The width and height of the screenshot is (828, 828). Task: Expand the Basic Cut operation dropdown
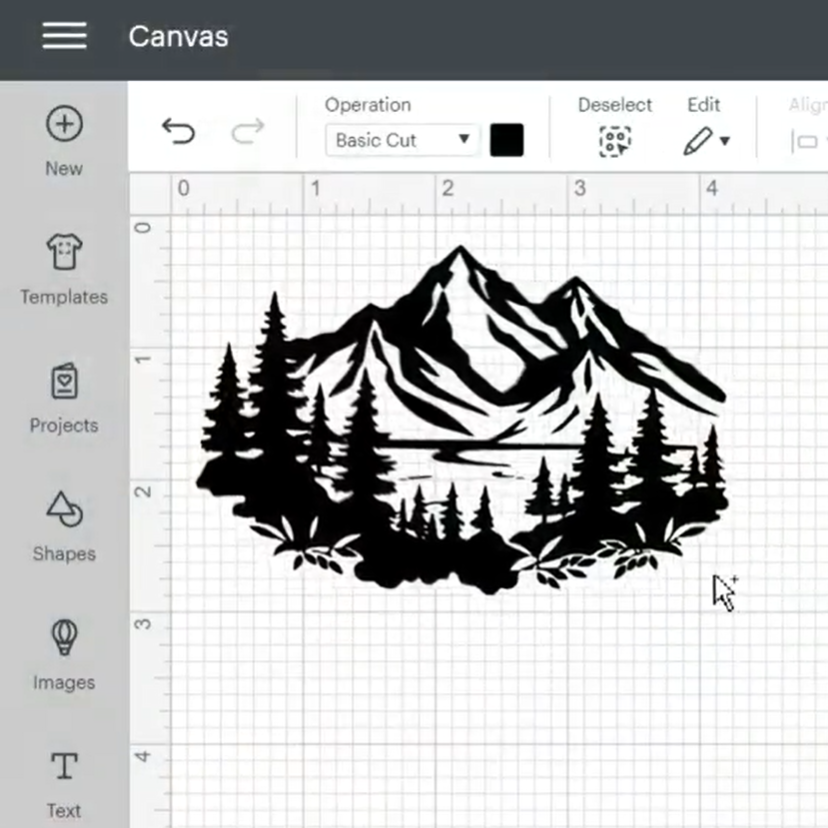(403, 140)
